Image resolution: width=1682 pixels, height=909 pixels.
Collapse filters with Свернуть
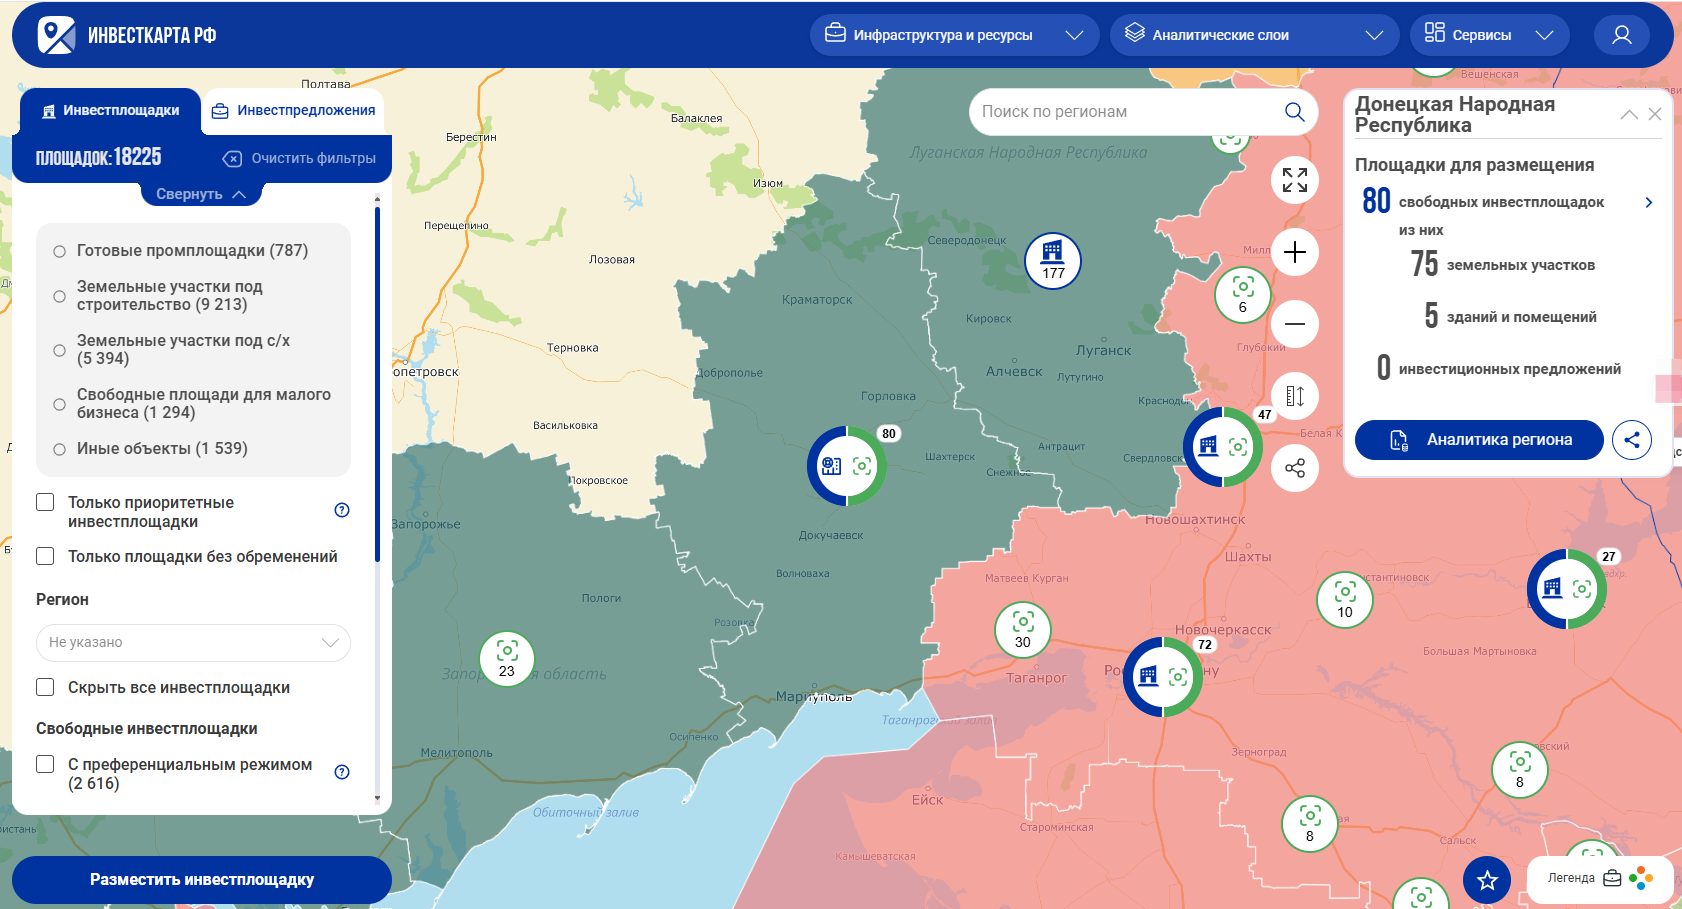(201, 194)
